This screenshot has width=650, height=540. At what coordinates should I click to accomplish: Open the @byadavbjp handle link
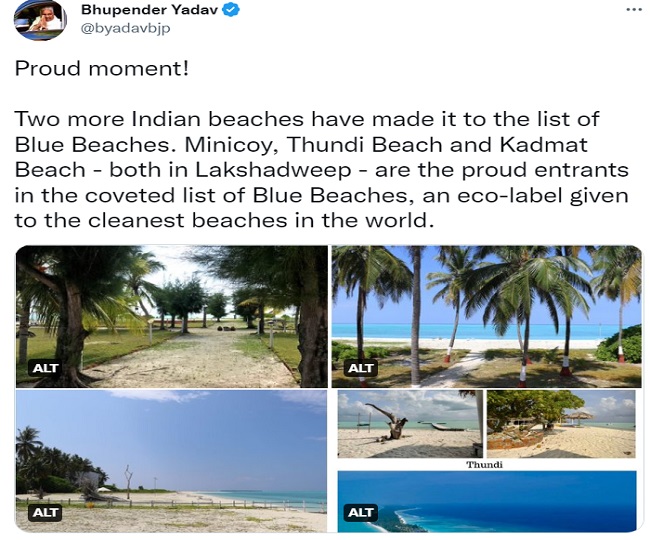(126, 28)
